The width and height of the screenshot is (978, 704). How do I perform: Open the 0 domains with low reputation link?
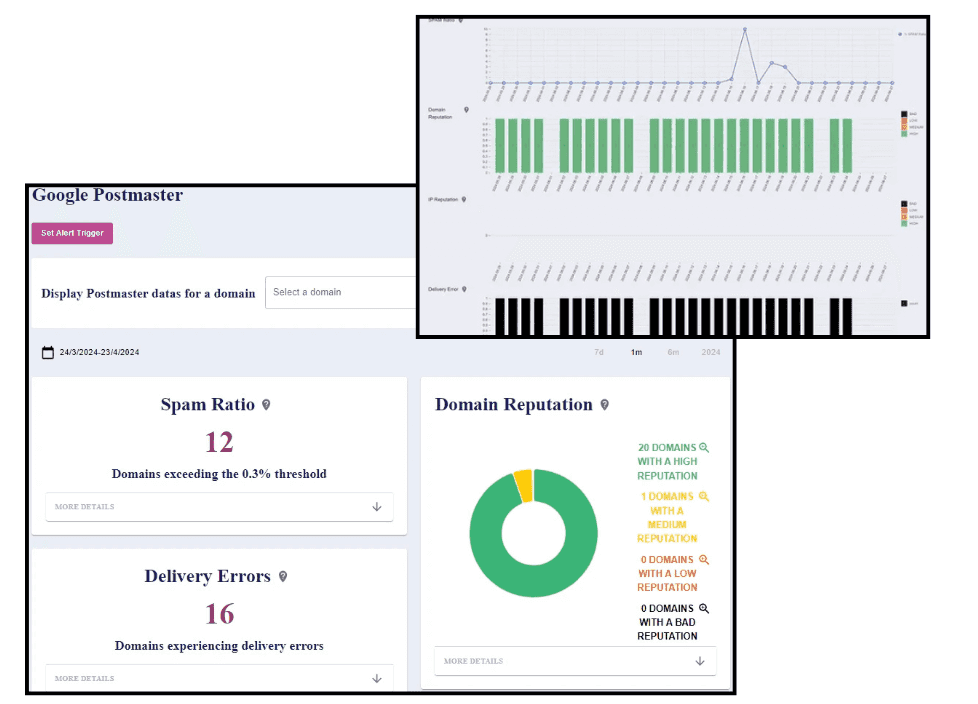click(667, 573)
